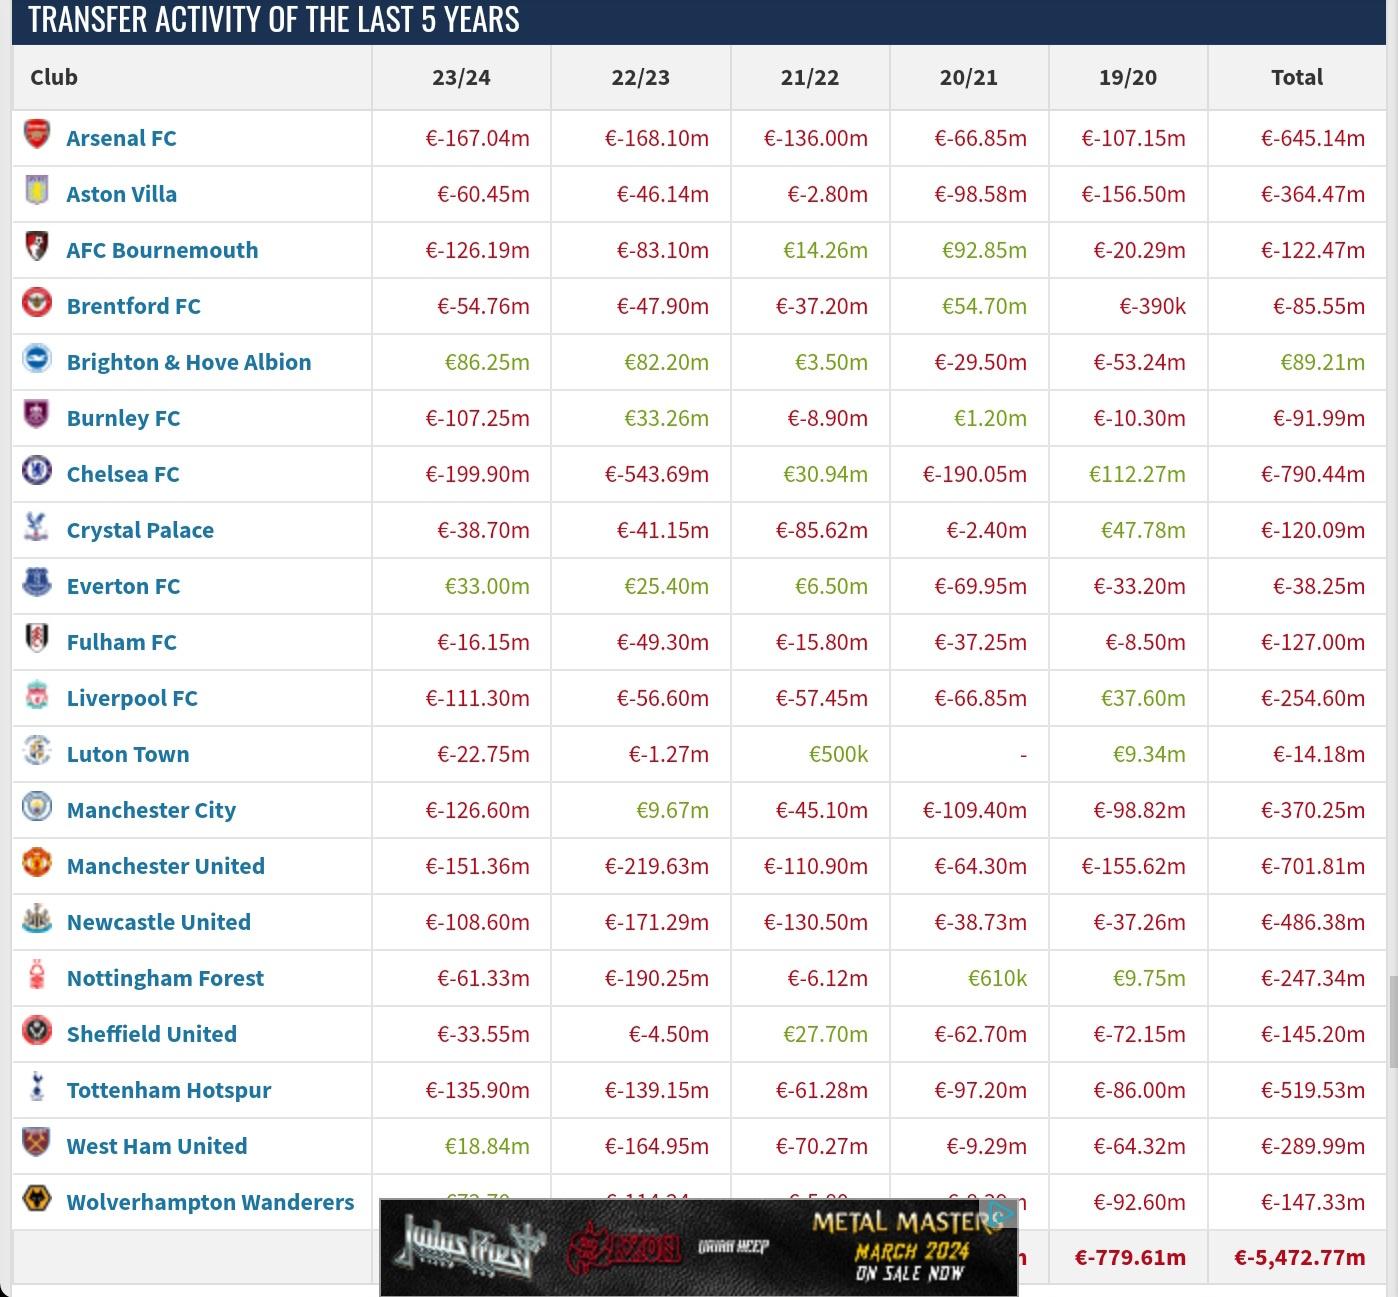Open the Crystal Palace club link
This screenshot has height=1297, width=1398.
tap(140, 530)
